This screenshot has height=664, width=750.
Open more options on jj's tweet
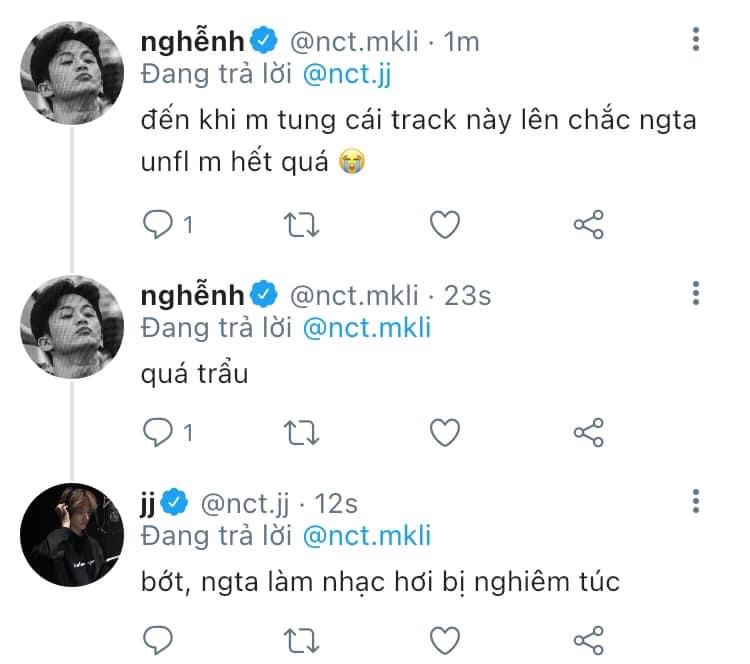696,500
